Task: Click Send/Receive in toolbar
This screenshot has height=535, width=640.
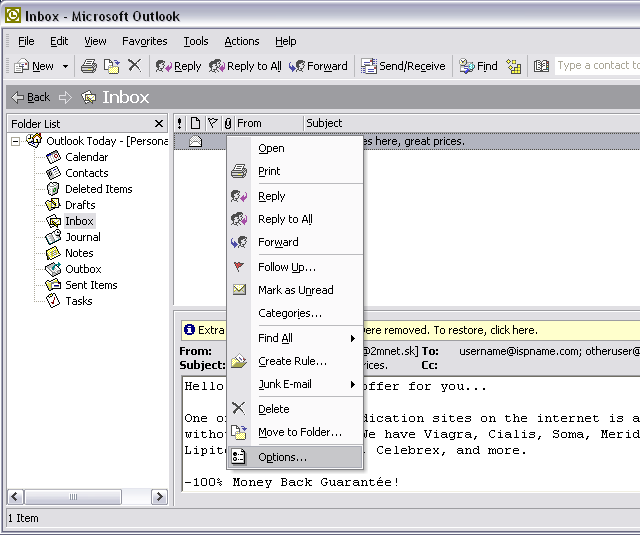Action: pos(403,66)
